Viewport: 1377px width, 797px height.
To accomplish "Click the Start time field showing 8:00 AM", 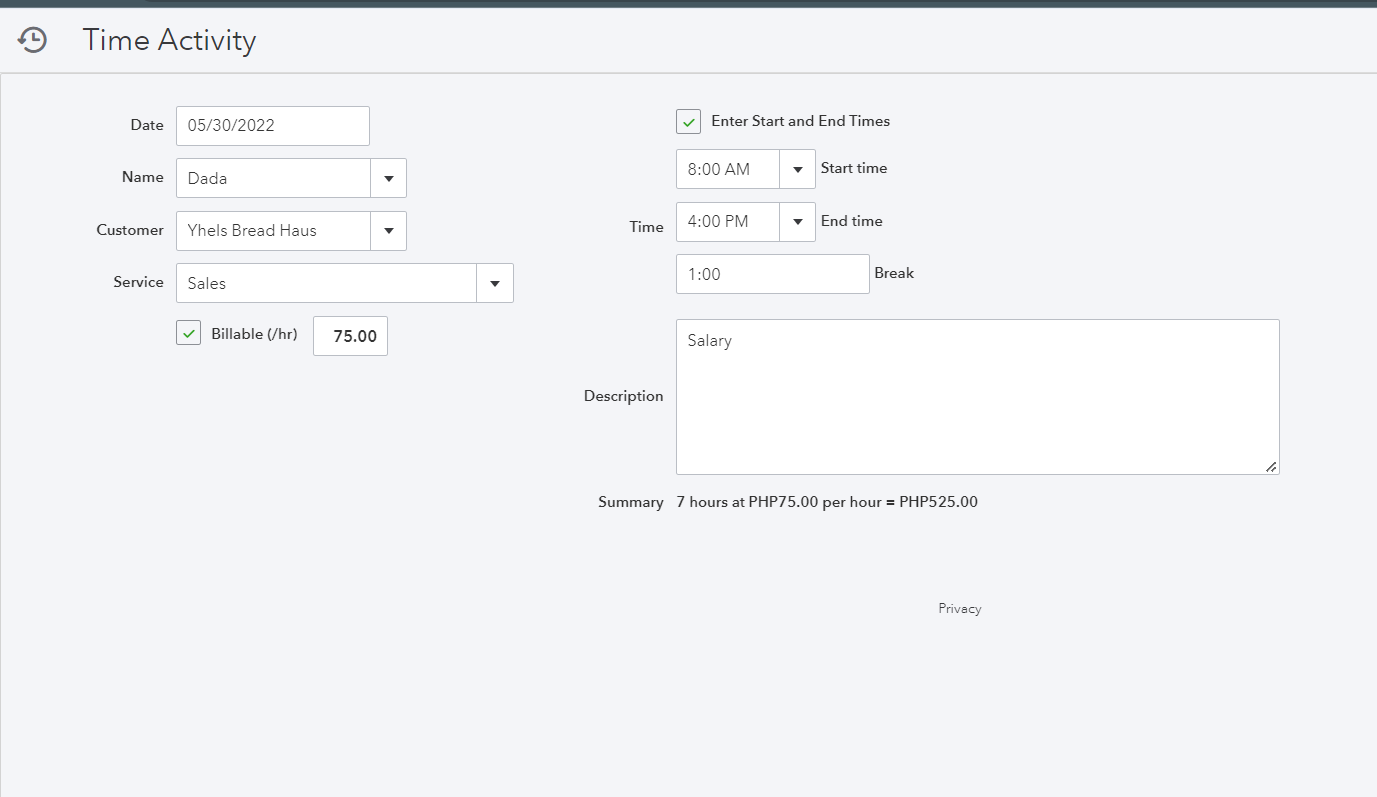I will click(726, 169).
